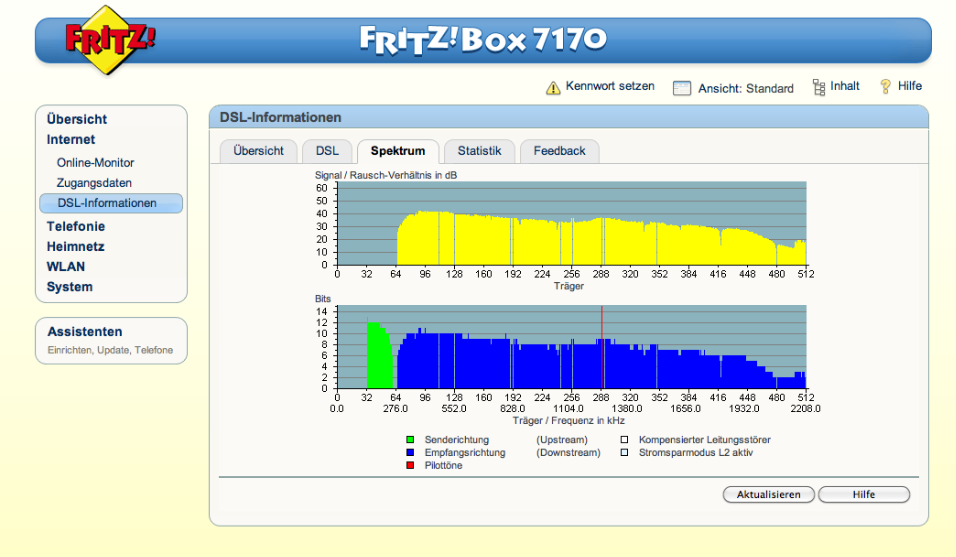Open the Kennwort setzen link

(x=610, y=86)
